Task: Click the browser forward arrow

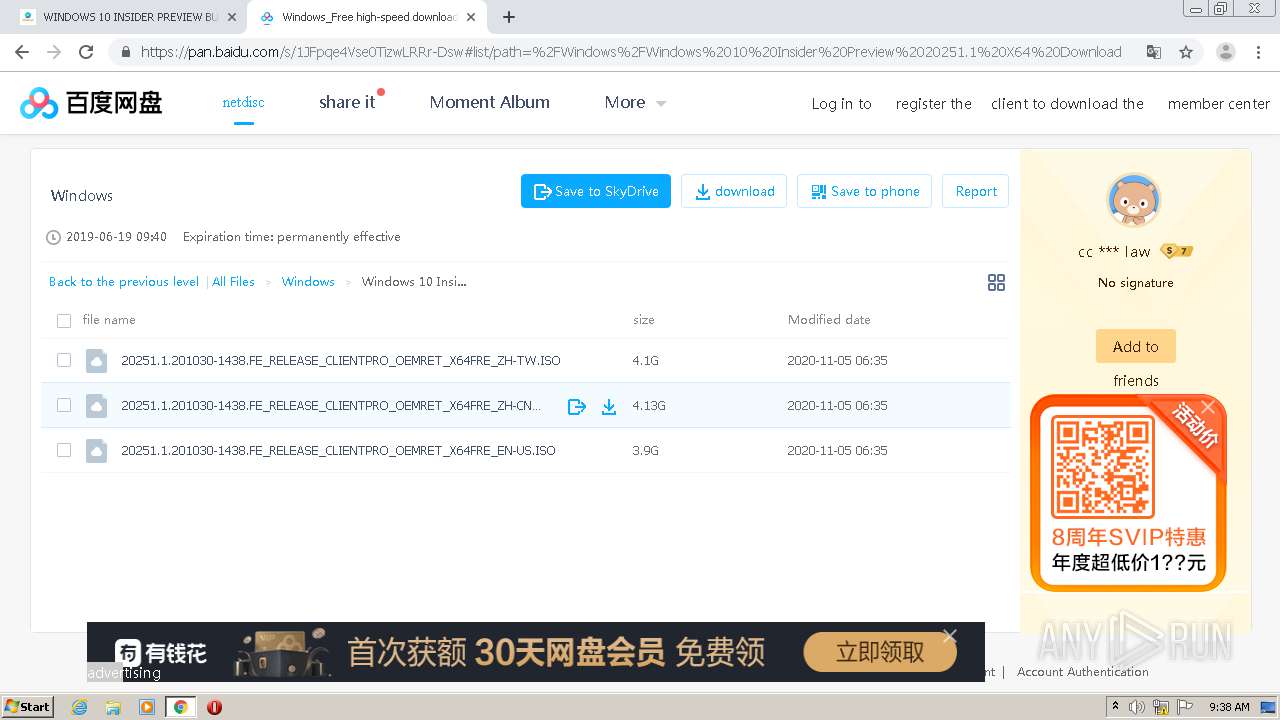Action: pyautogui.click(x=54, y=52)
